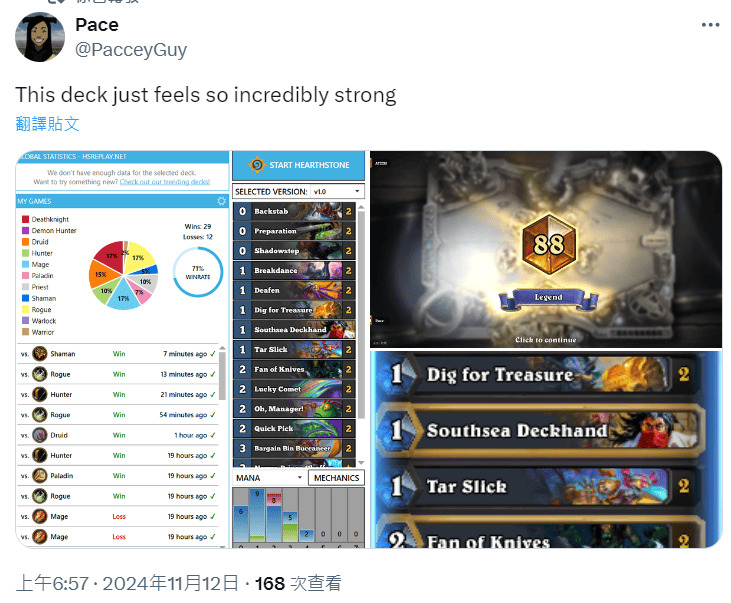Click the START HEARTHSTONE button
The image size is (731, 603).
[298, 165]
